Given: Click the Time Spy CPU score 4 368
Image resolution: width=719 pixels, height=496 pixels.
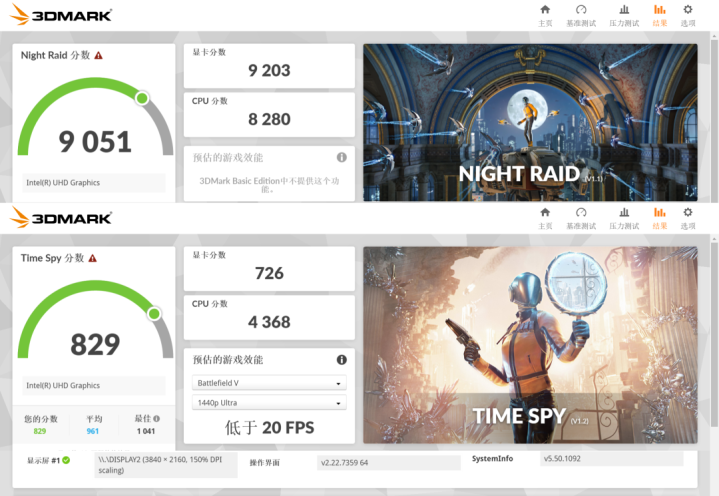Looking at the screenshot, I should coord(269,322).
